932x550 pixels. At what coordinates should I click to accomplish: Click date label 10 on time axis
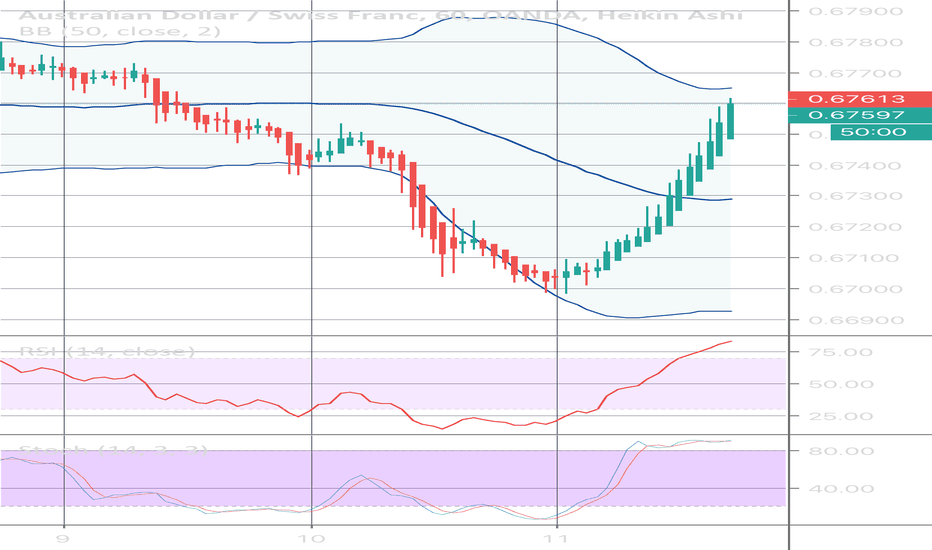click(312, 539)
